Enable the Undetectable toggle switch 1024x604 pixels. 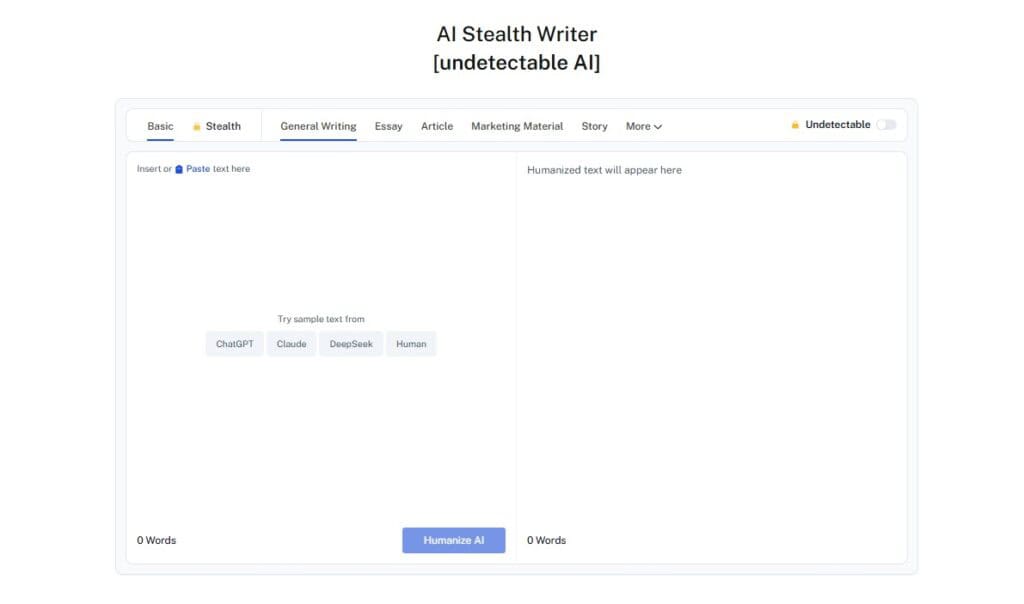tap(886, 125)
